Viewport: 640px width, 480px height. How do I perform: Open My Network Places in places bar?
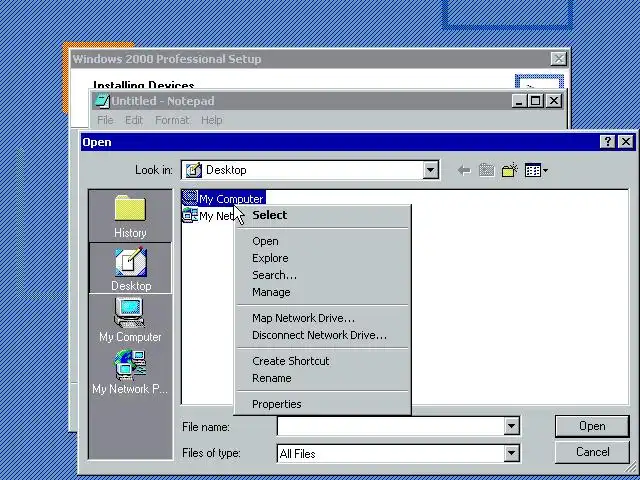(130, 371)
